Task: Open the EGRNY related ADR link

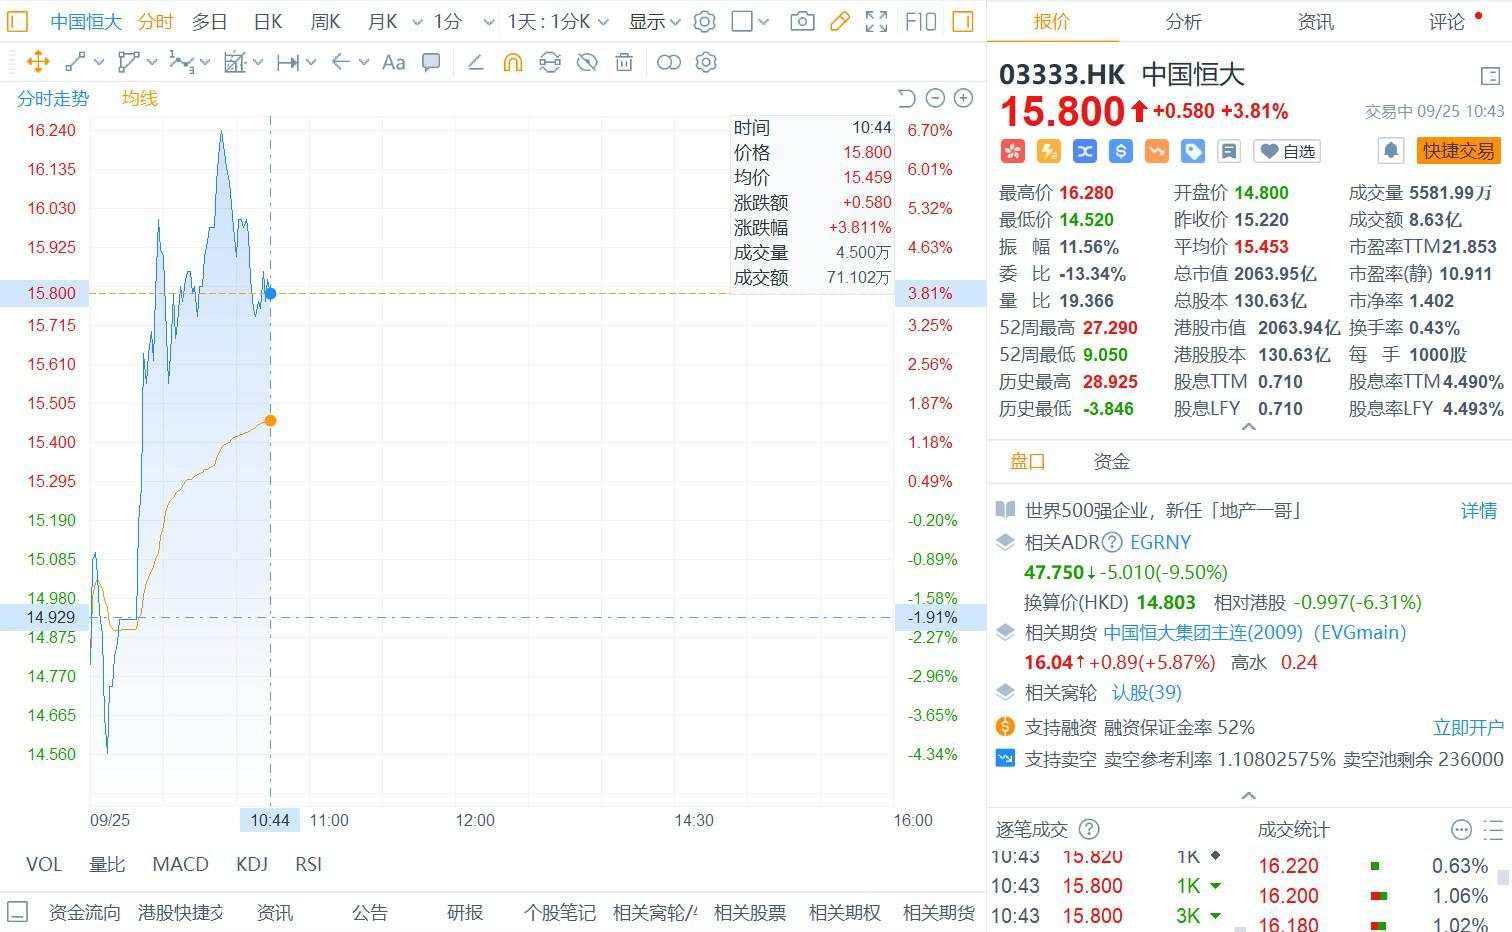Action: click(x=1160, y=542)
